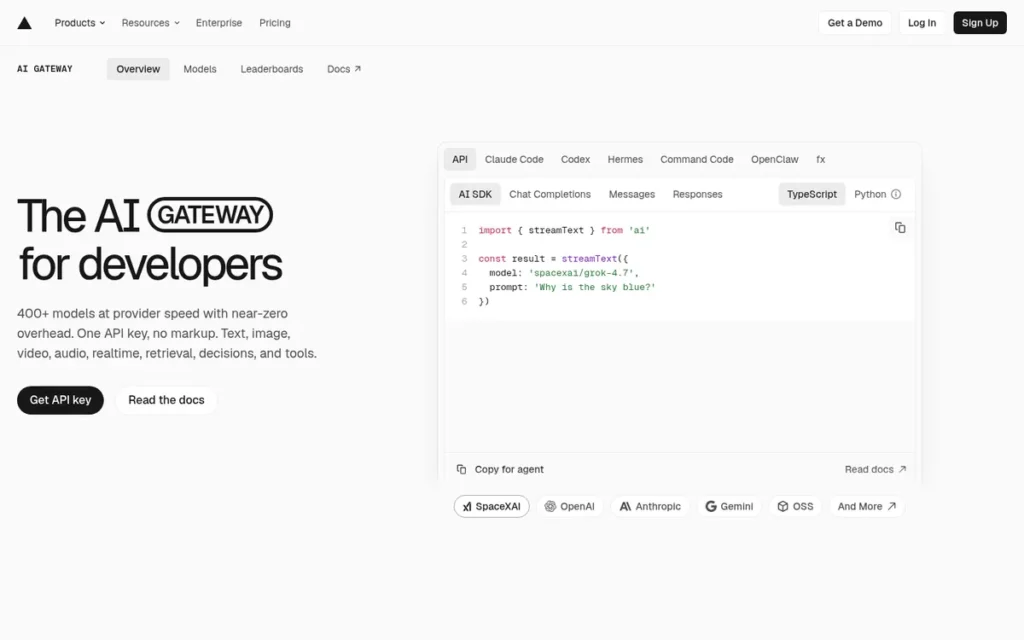Click the Read the docs button
1024x640 pixels.
pos(166,400)
